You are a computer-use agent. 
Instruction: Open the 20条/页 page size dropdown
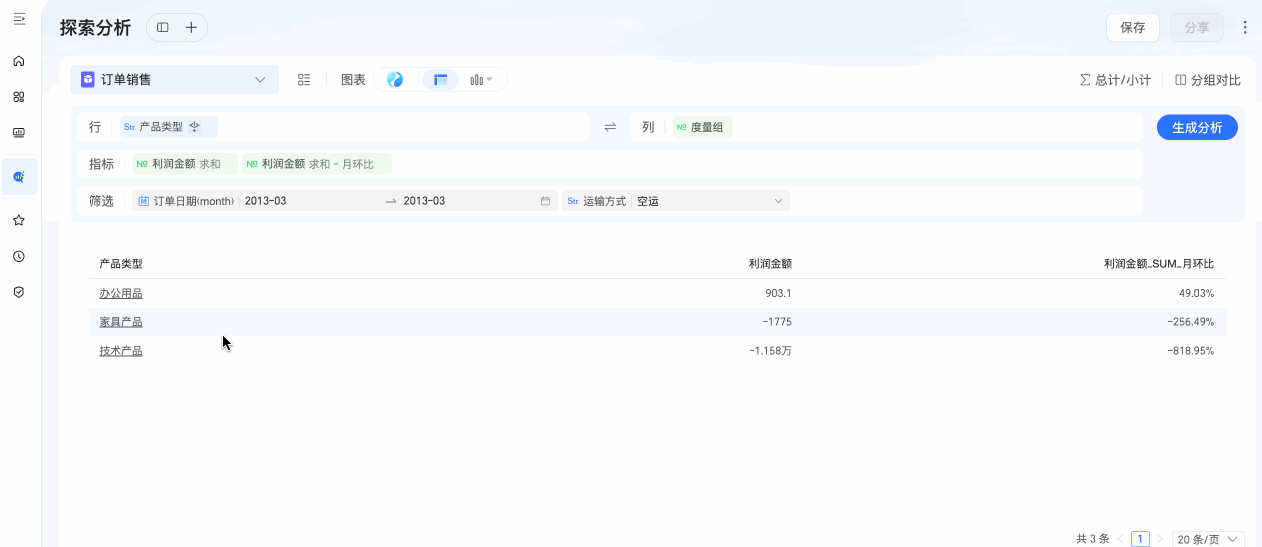[x=1208, y=539]
